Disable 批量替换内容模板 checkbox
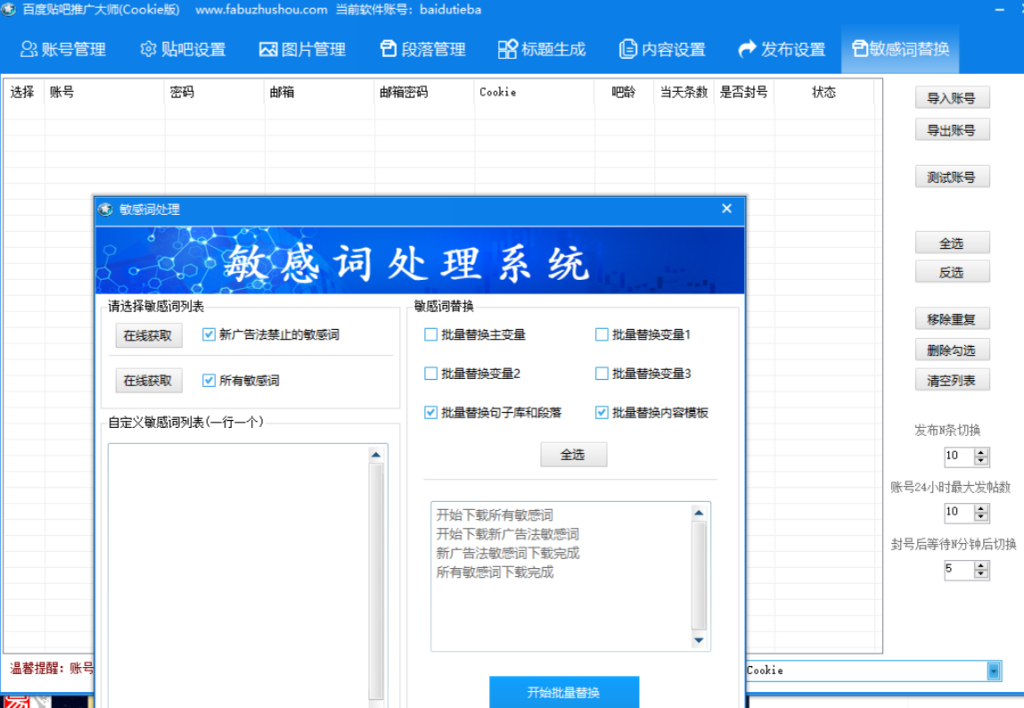The height and width of the screenshot is (708, 1024). [x=602, y=412]
